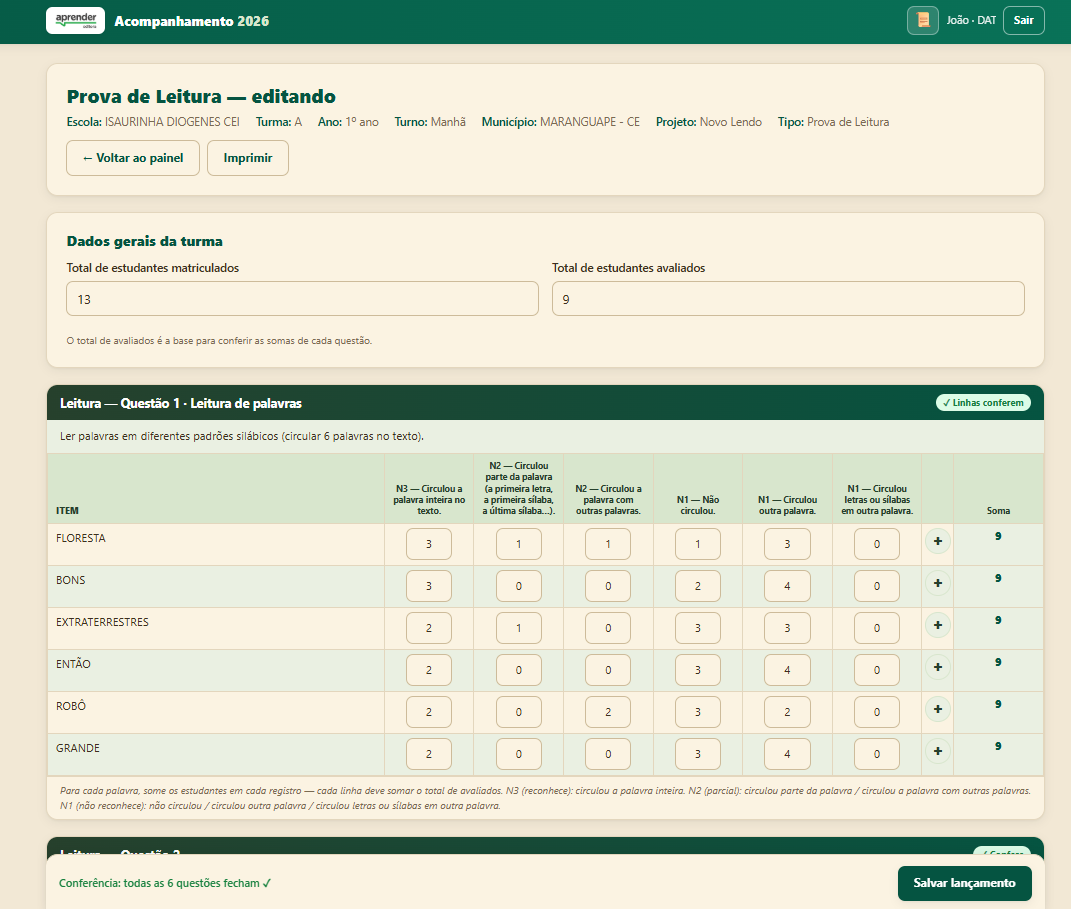Edit ENTÃO N1 circulou outra palavra field
The height and width of the screenshot is (909, 1071).
tap(788, 670)
